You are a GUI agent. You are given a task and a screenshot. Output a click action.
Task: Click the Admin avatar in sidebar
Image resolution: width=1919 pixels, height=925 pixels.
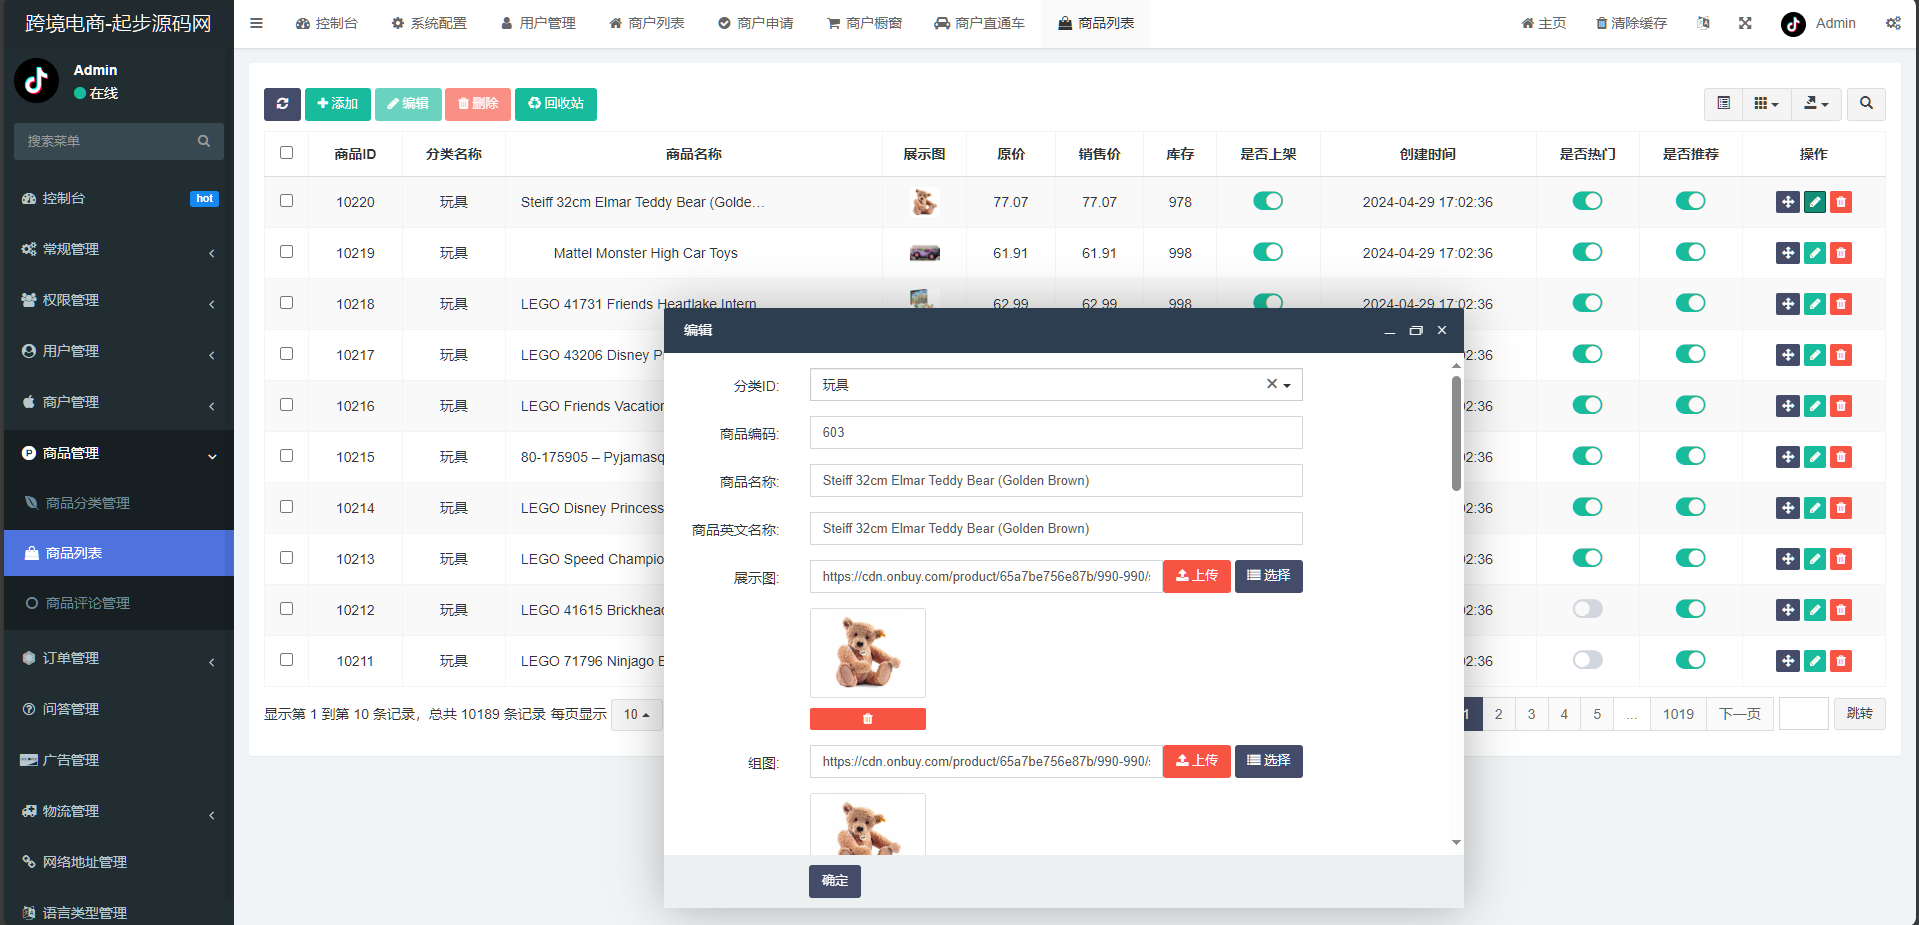click(x=37, y=81)
